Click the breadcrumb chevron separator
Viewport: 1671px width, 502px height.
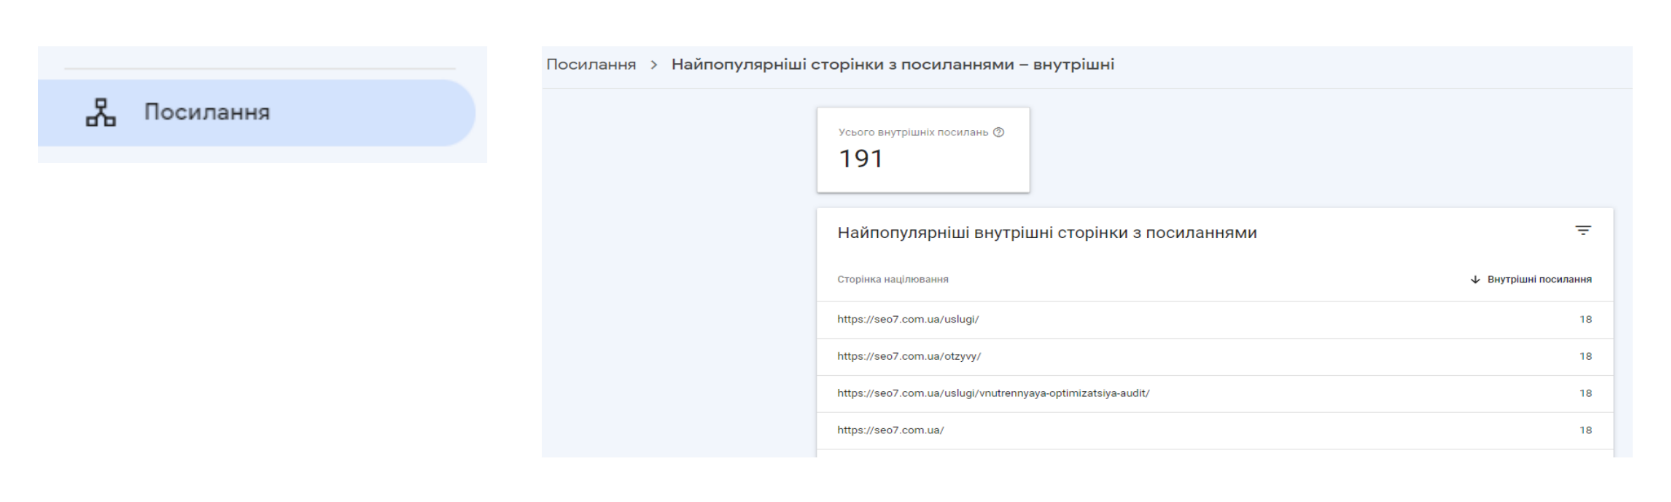(x=653, y=65)
